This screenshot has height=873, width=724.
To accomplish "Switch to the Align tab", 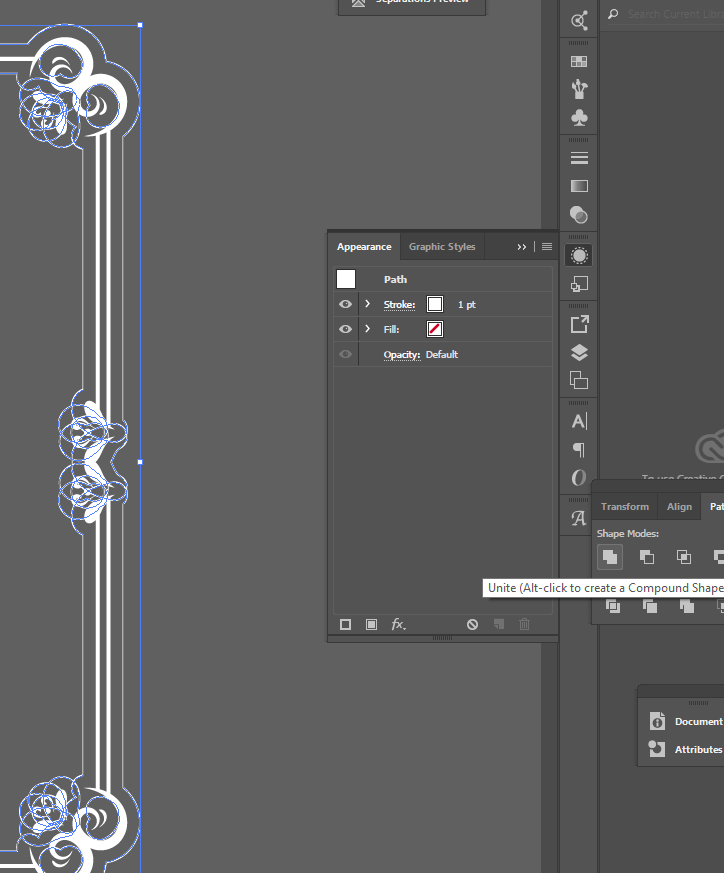I will click(x=679, y=507).
